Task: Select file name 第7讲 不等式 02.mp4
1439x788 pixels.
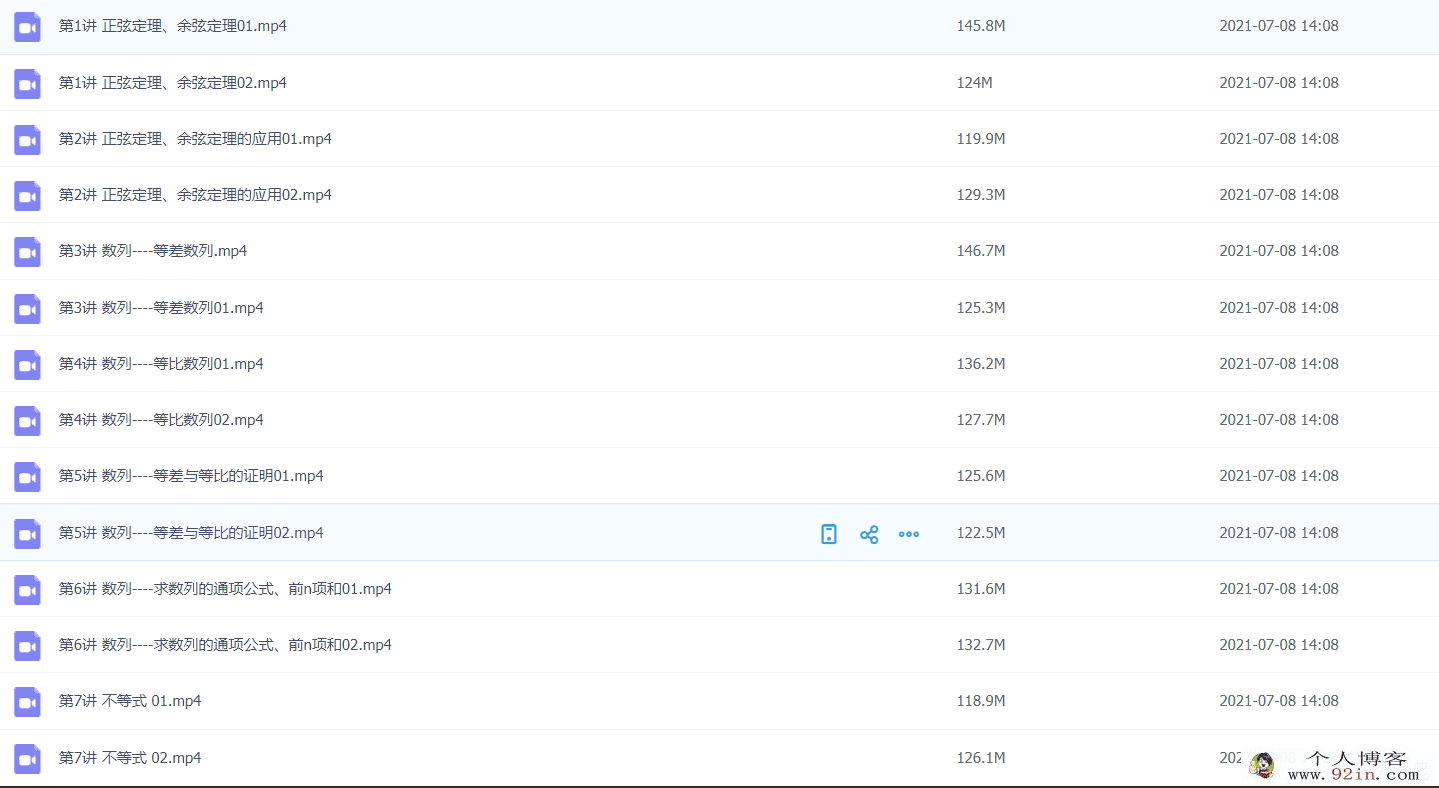Action: 130,757
